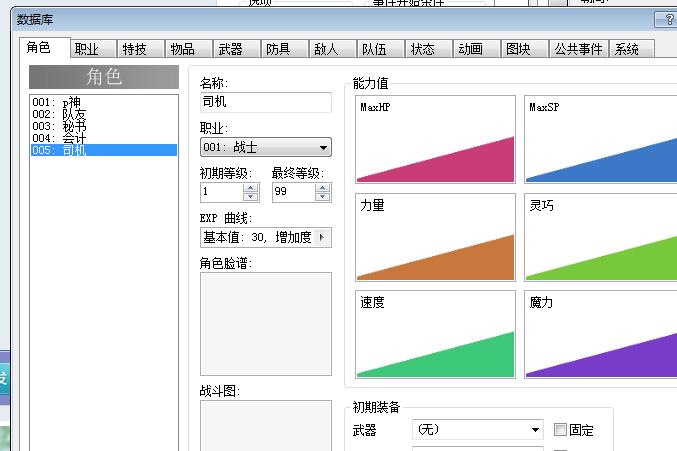Open the 图块 tab
Viewport: 677px width, 451px height.
pos(525,49)
